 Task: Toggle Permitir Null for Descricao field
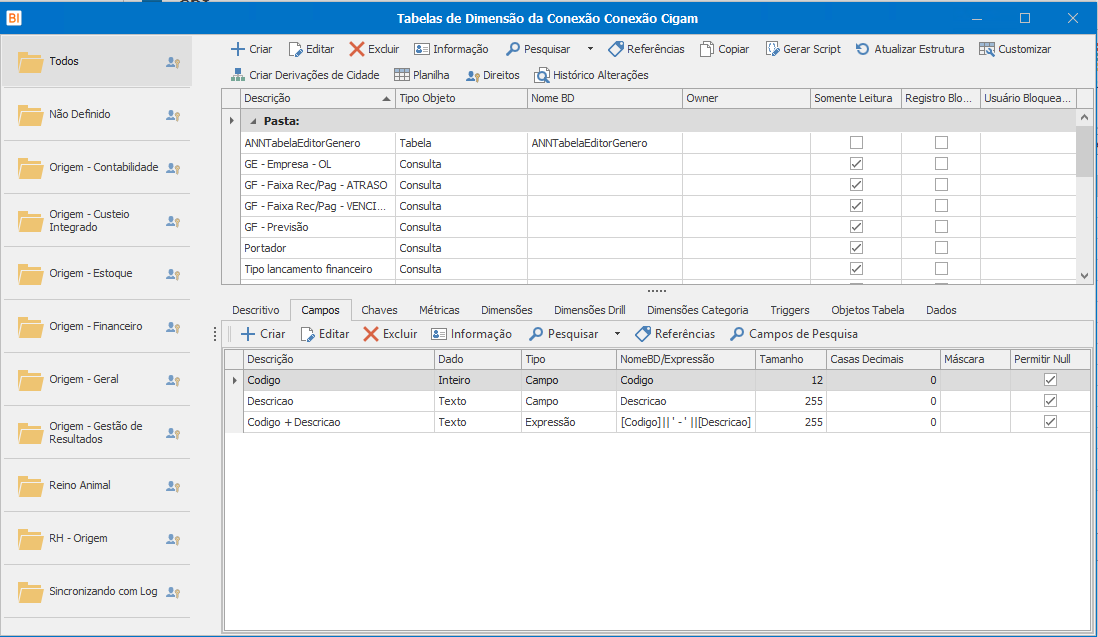click(x=1050, y=401)
